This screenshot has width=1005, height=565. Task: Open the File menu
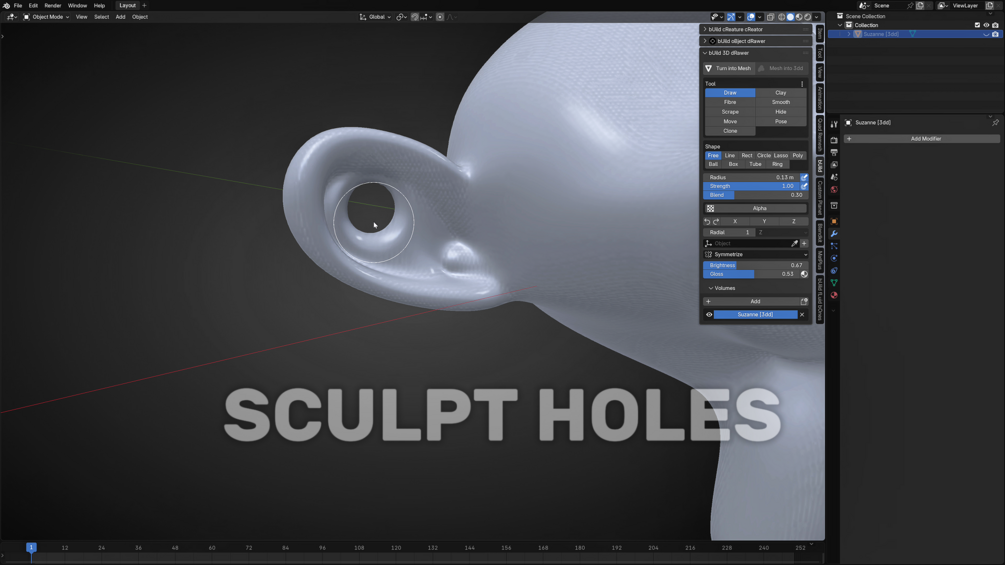18,5
